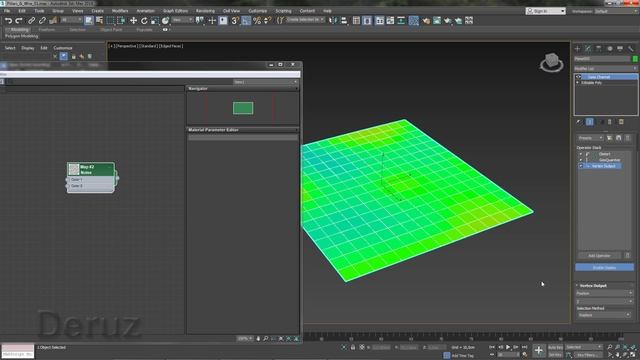Select Editable Poly in the modifier stack
The width and height of the screenshot is (640, 360).
591,82
